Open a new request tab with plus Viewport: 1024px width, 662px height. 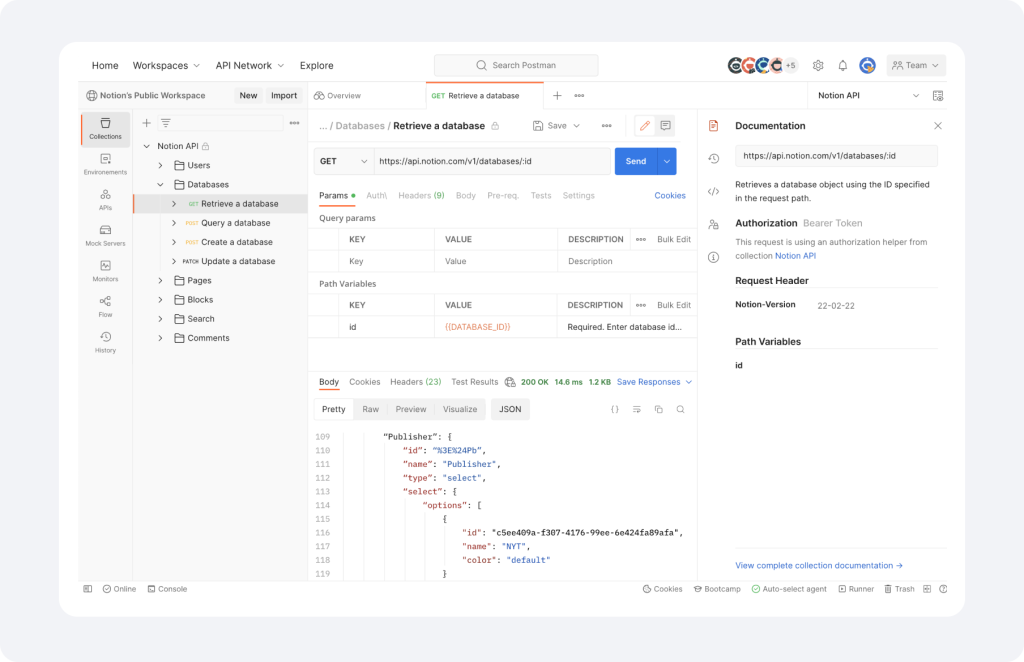point(557,95)
